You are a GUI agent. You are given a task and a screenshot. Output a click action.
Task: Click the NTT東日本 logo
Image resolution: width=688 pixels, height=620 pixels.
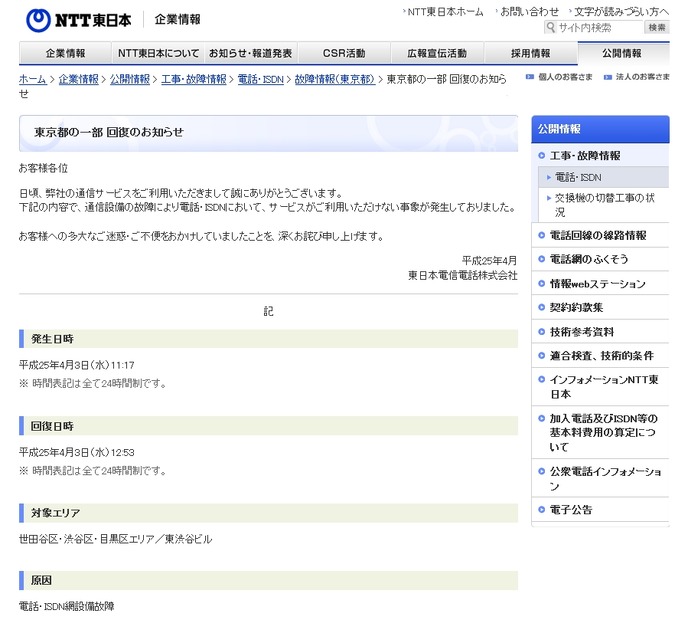[x=79, y=20]
